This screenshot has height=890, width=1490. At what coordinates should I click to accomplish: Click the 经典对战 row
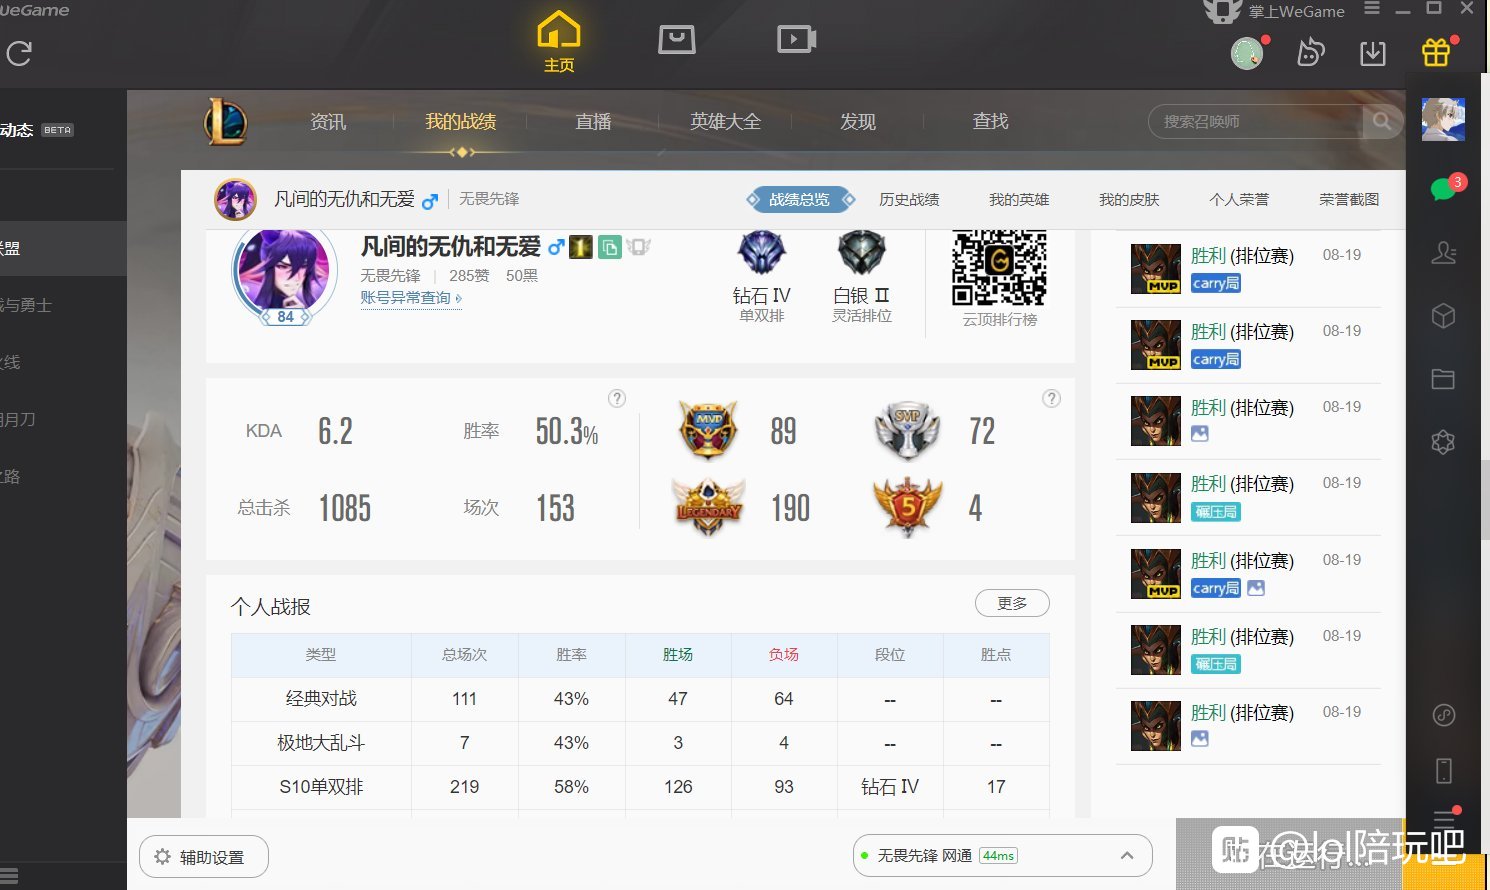(640, 699)
